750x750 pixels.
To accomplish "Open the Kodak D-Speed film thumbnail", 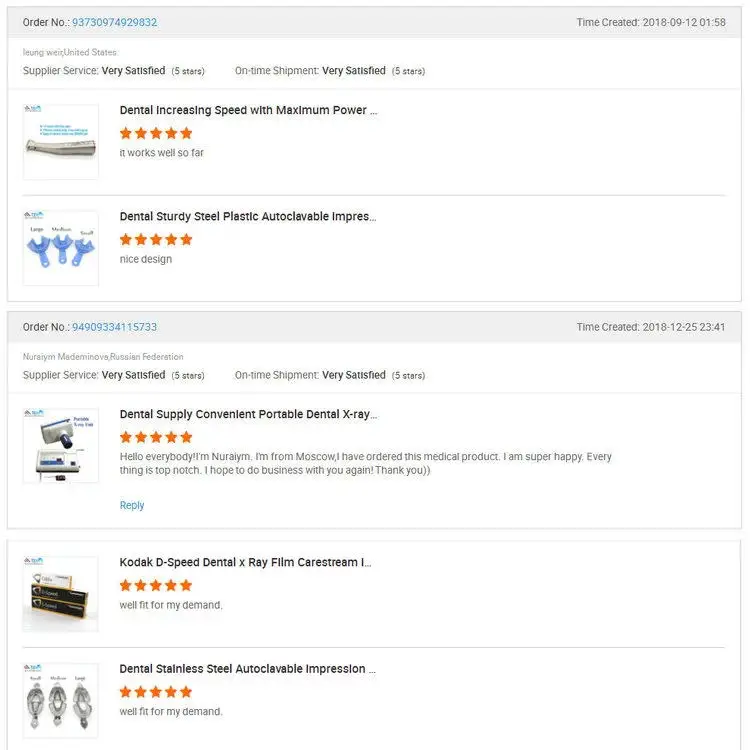I will pos(61,594).
